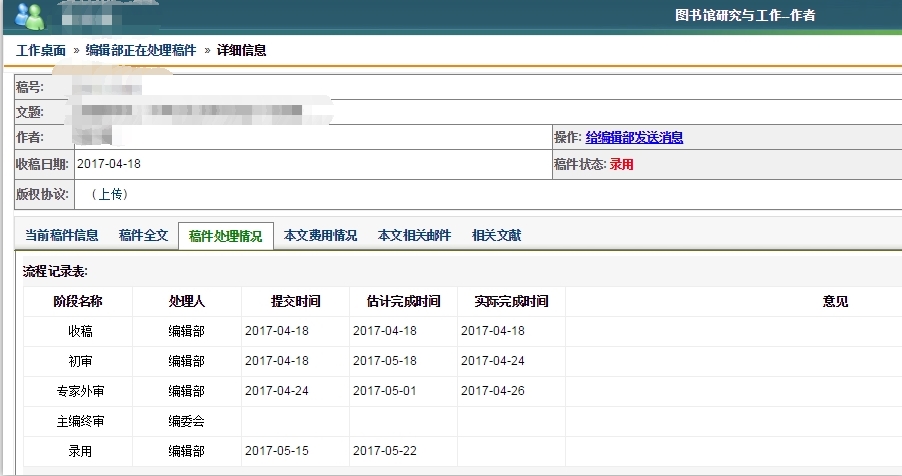
Task: Click the 阶段名称 column header
Action: (78, 301)
